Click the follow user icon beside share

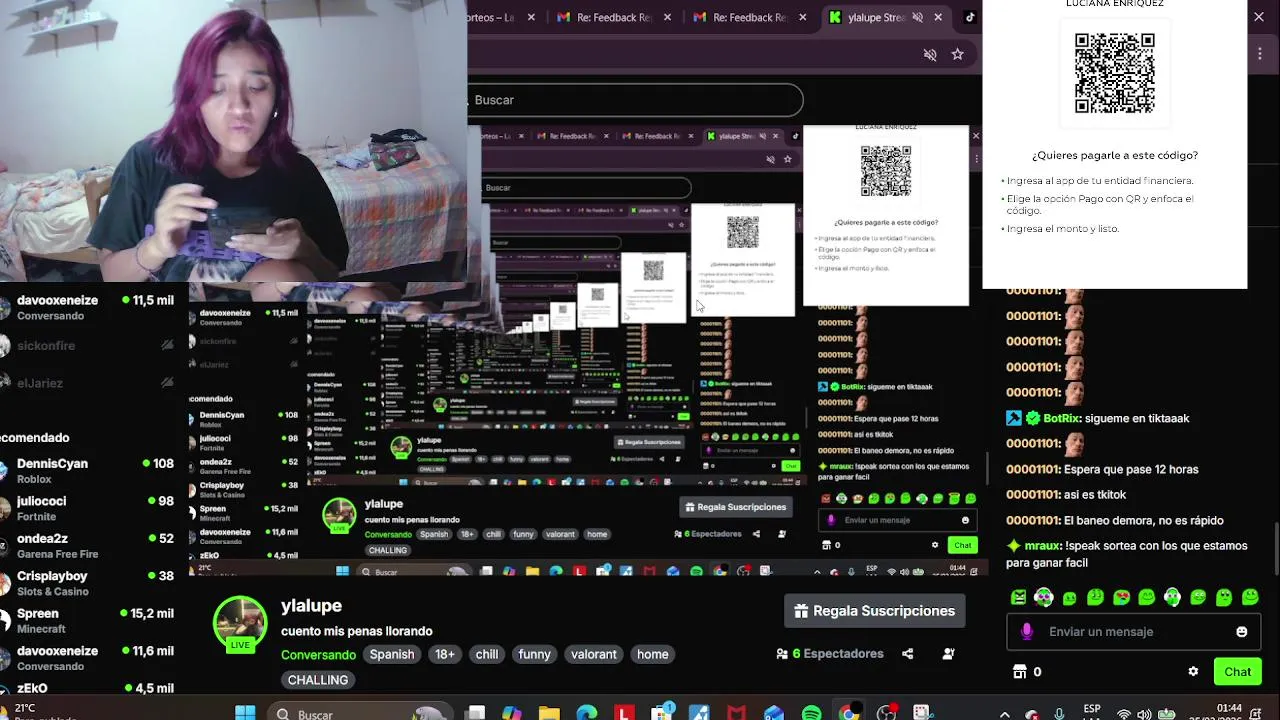tap(948, 654)
